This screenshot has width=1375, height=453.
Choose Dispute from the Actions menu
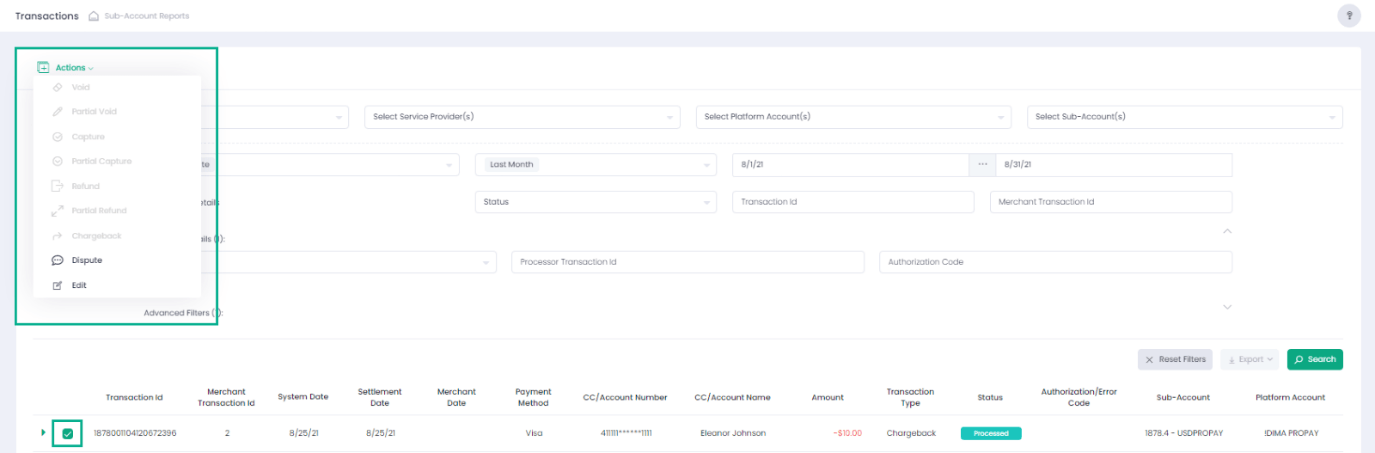click(x=87, y=260)
